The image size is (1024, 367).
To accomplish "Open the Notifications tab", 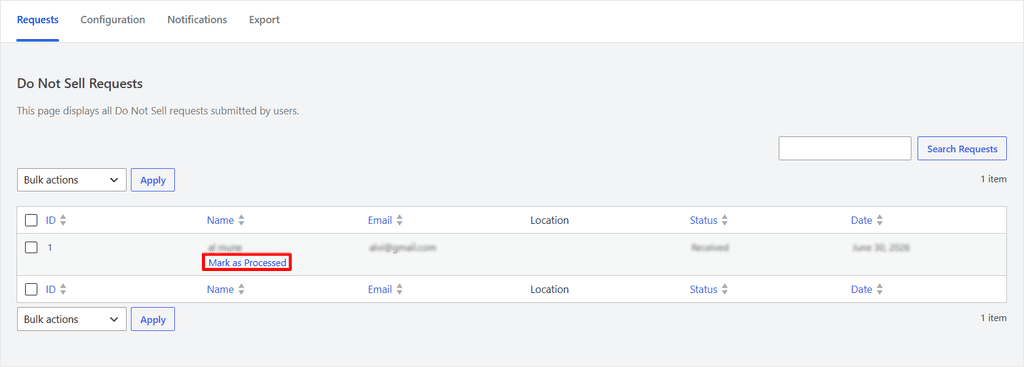I will click(x=197, y=20).
